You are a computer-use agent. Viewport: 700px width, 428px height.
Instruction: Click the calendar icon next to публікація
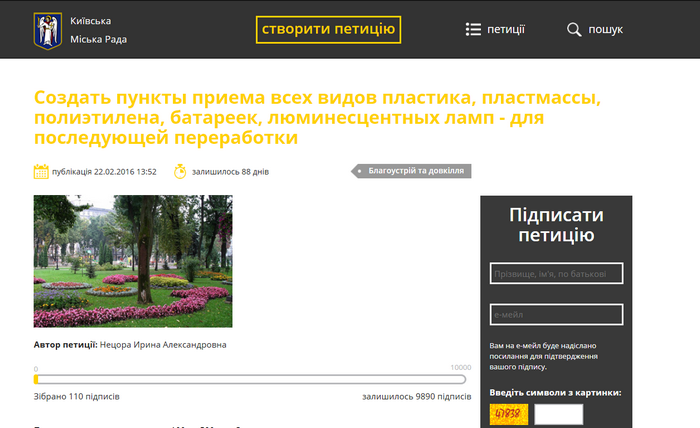coord(41,171)
